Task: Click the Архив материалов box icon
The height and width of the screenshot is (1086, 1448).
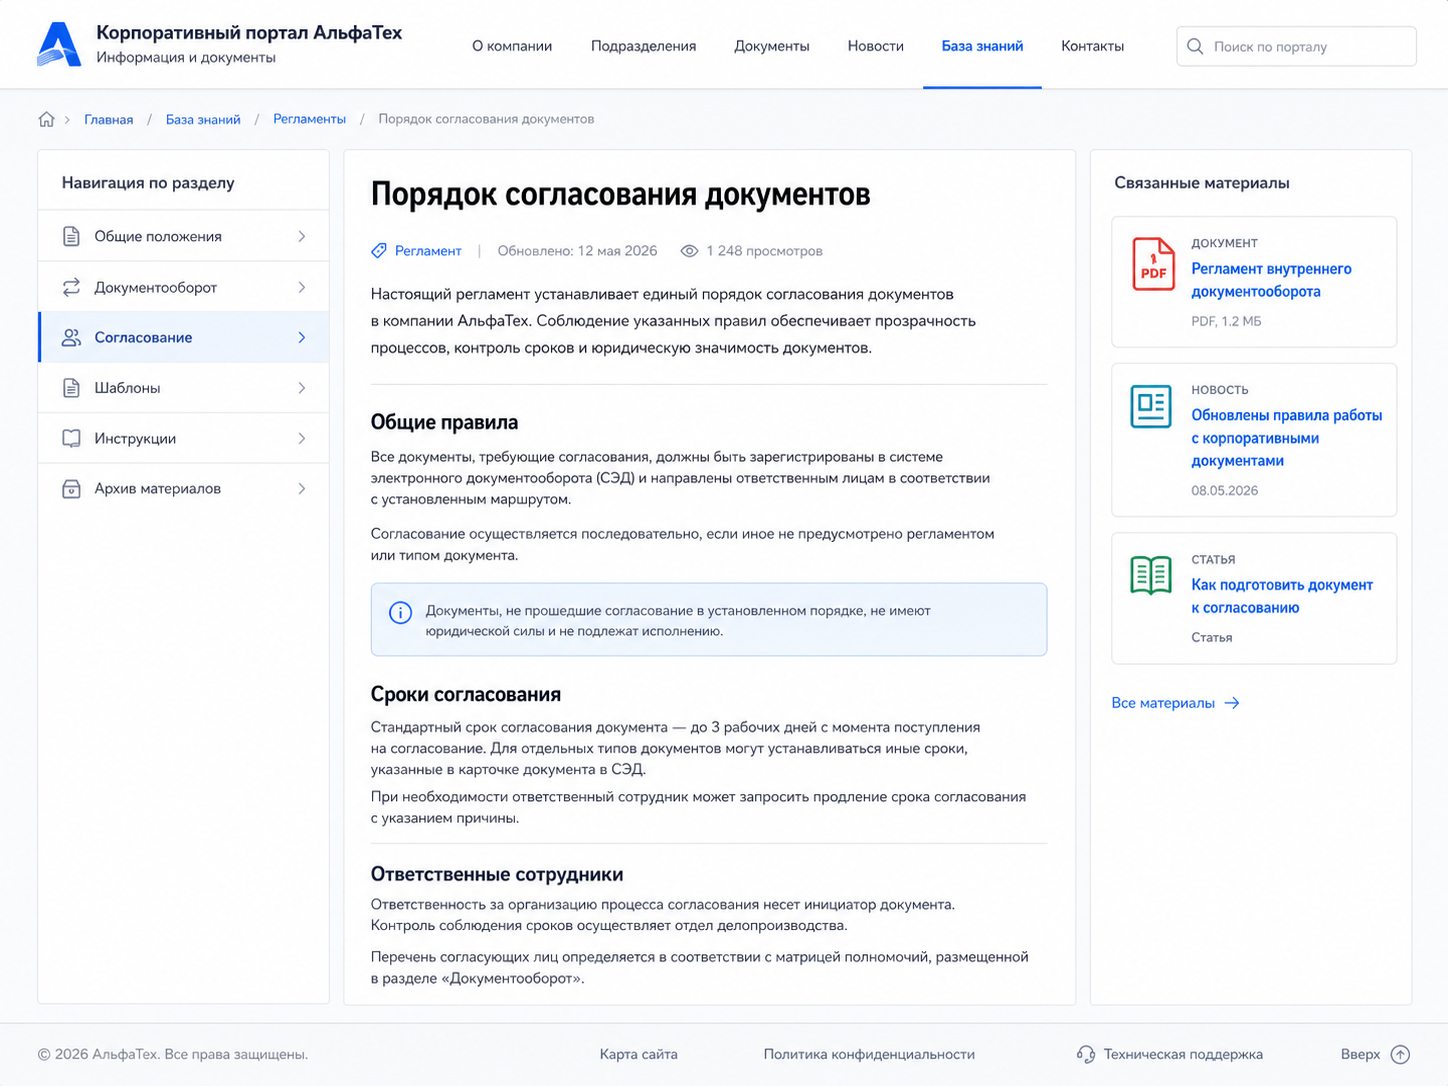Action: [x=71, y=489]
